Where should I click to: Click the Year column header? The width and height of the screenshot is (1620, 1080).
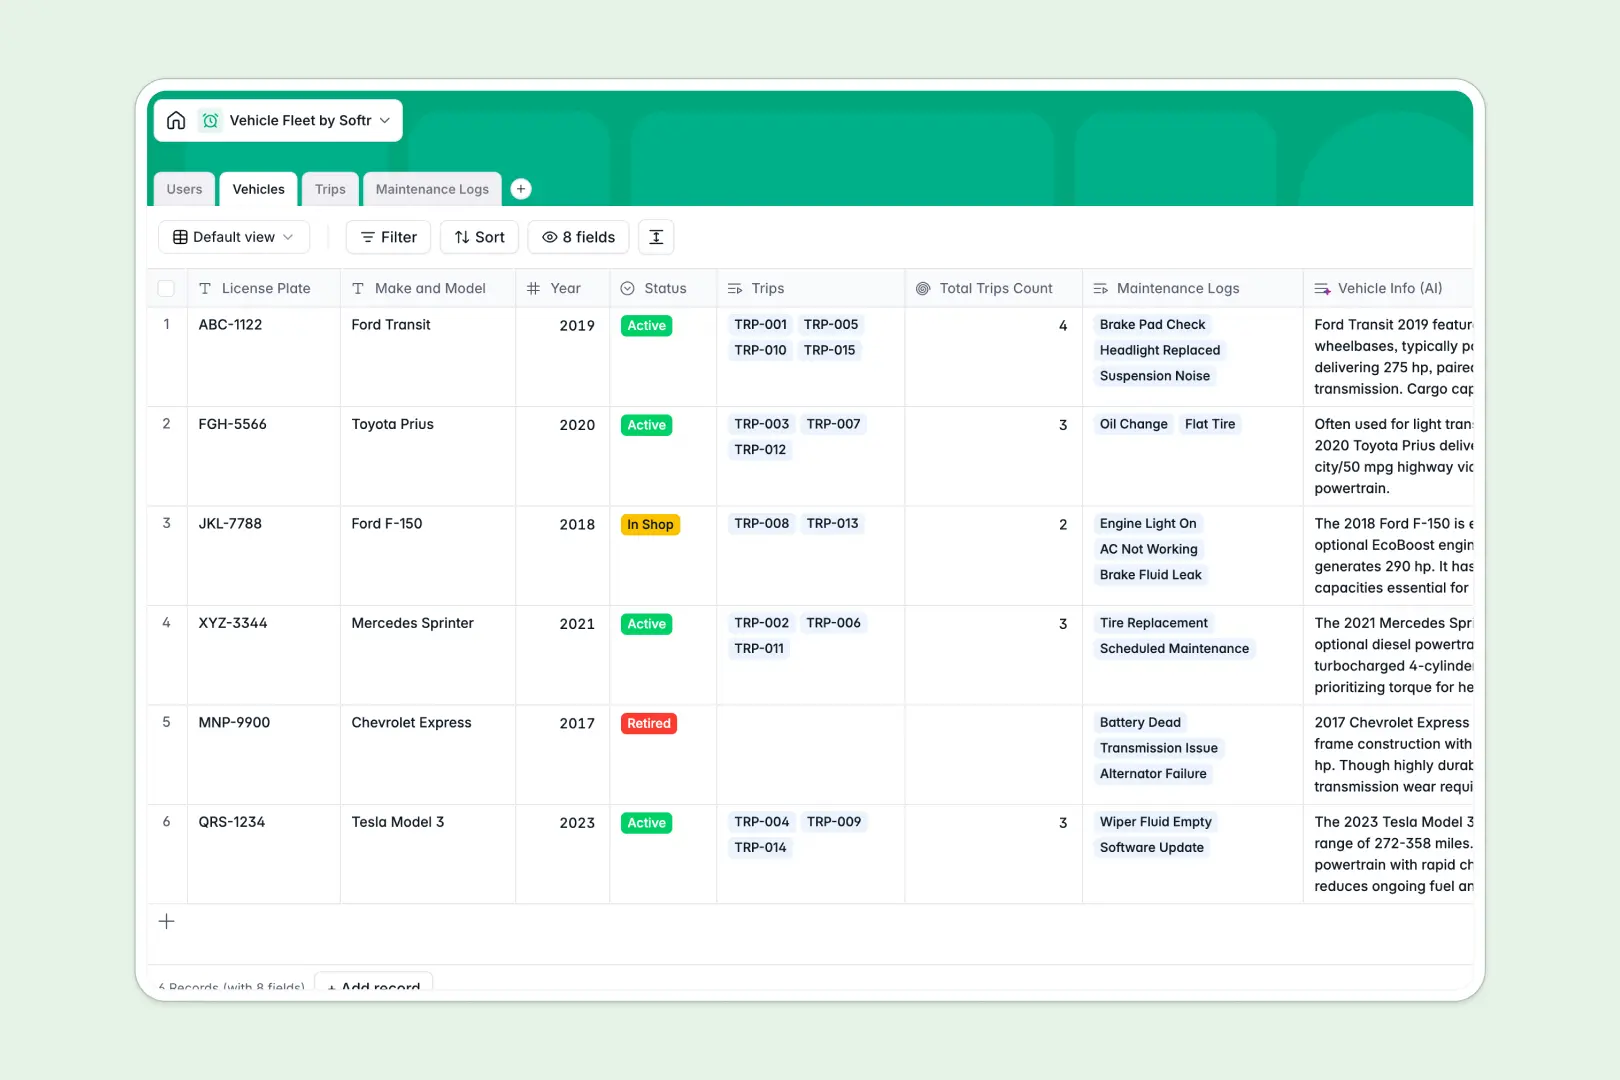[563, 288]
